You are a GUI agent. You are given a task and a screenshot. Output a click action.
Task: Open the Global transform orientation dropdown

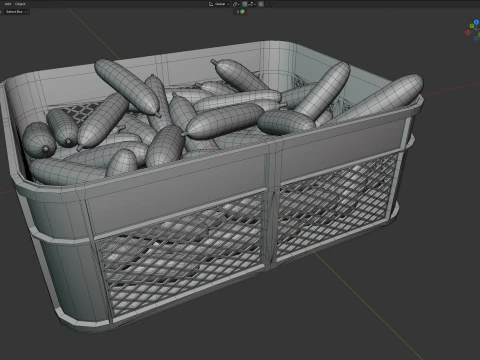click(x=219, y=4)
